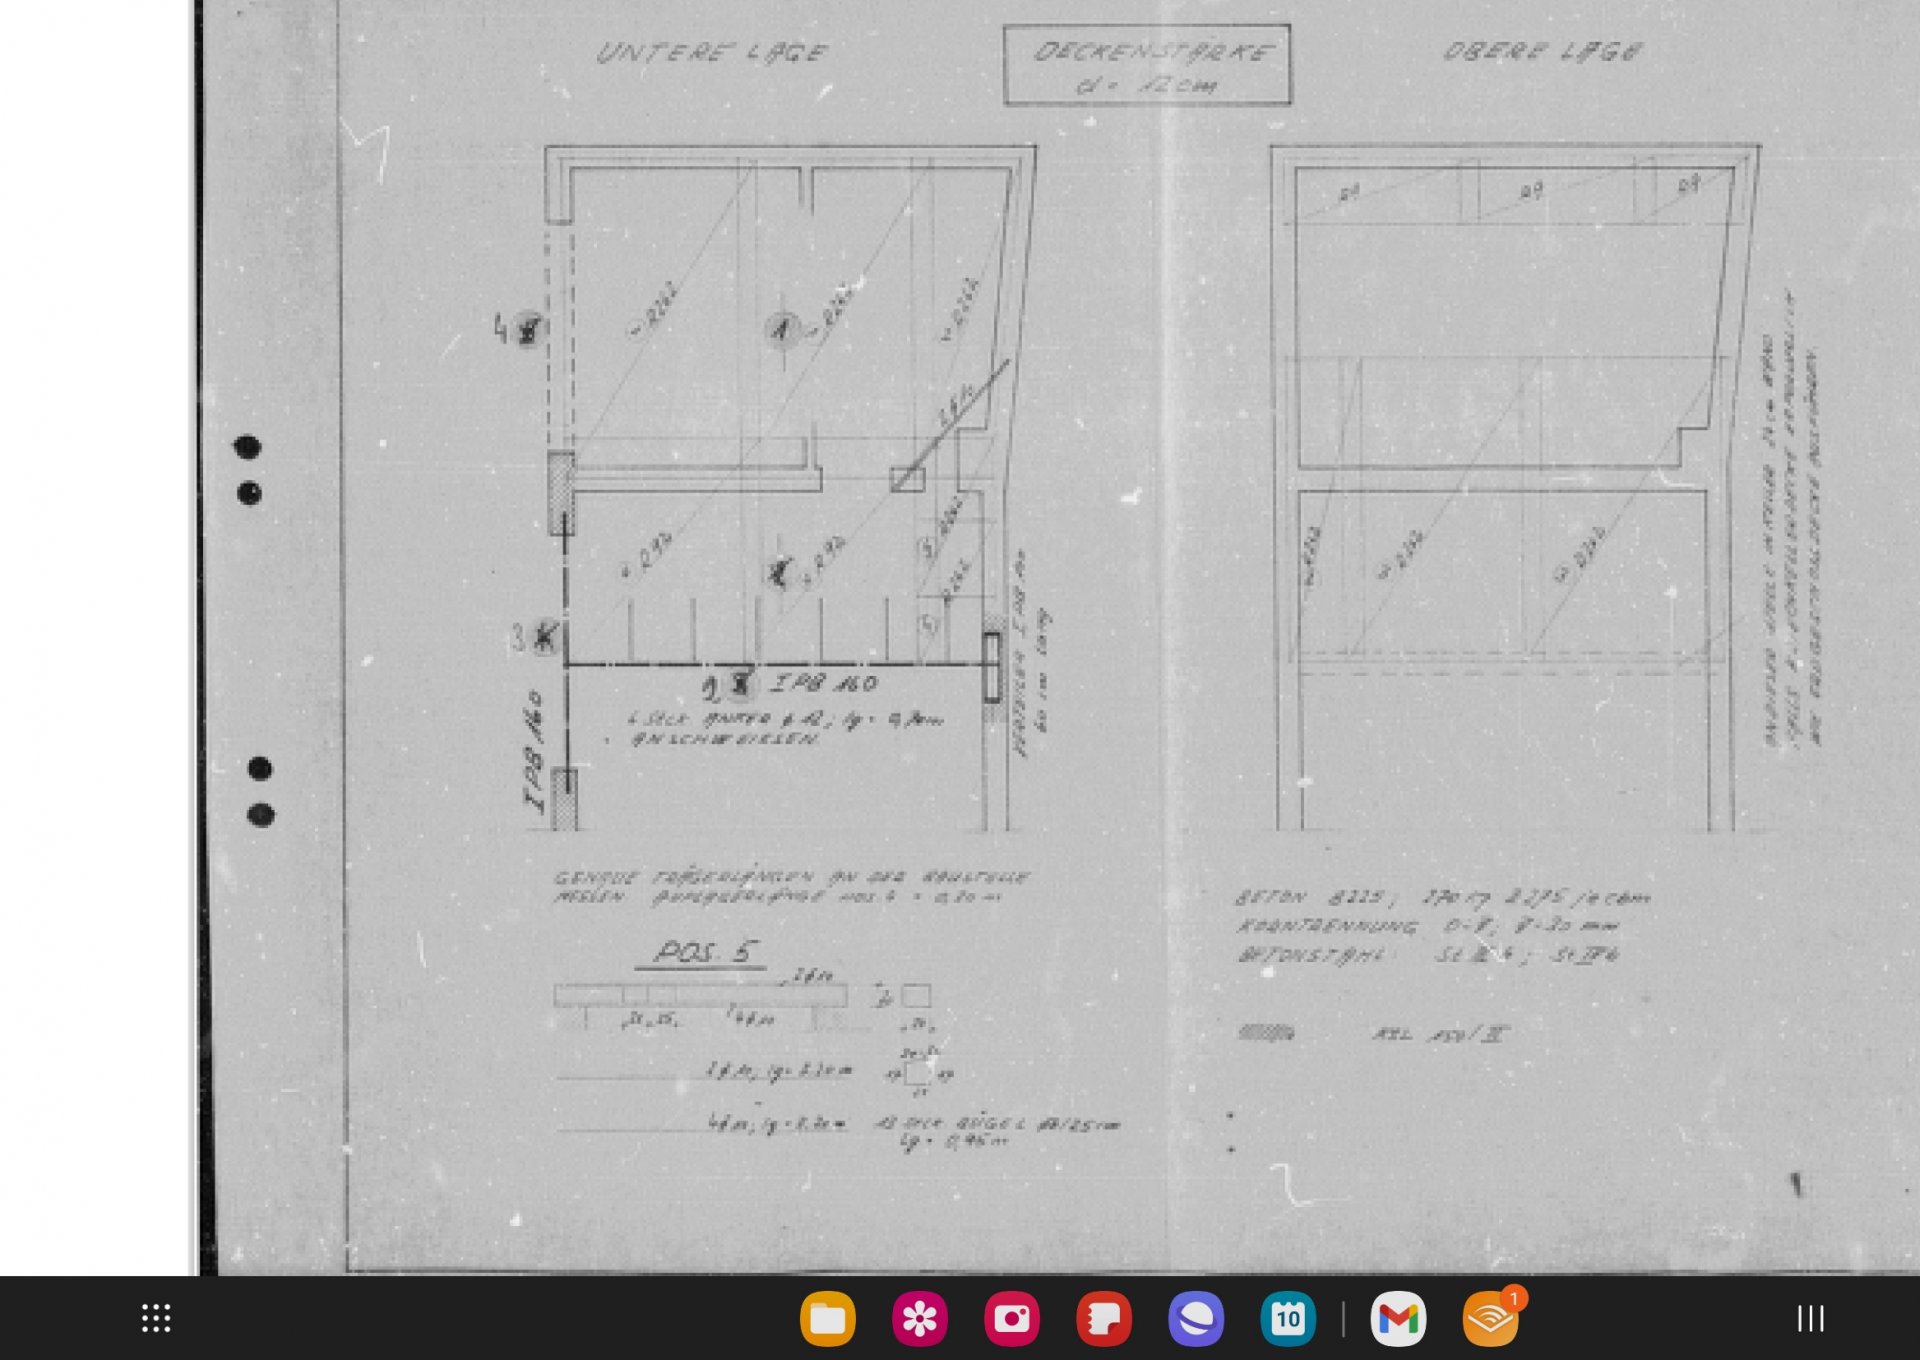
Task: Open the Audible app icon
Action: point(1490,1321)
